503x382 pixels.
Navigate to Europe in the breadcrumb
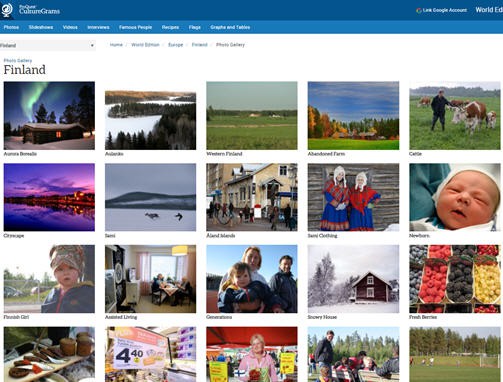coord(175,45)
